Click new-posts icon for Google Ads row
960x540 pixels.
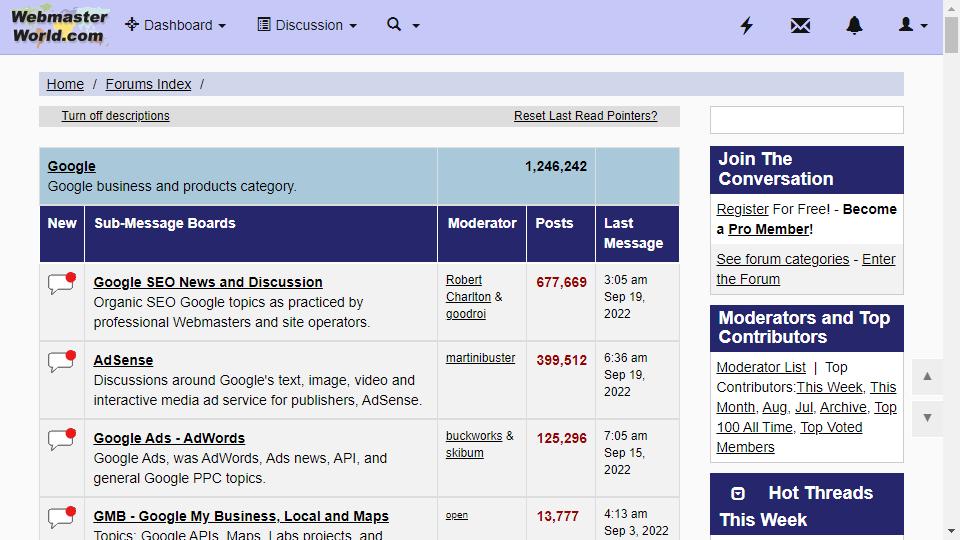(62, 439)
